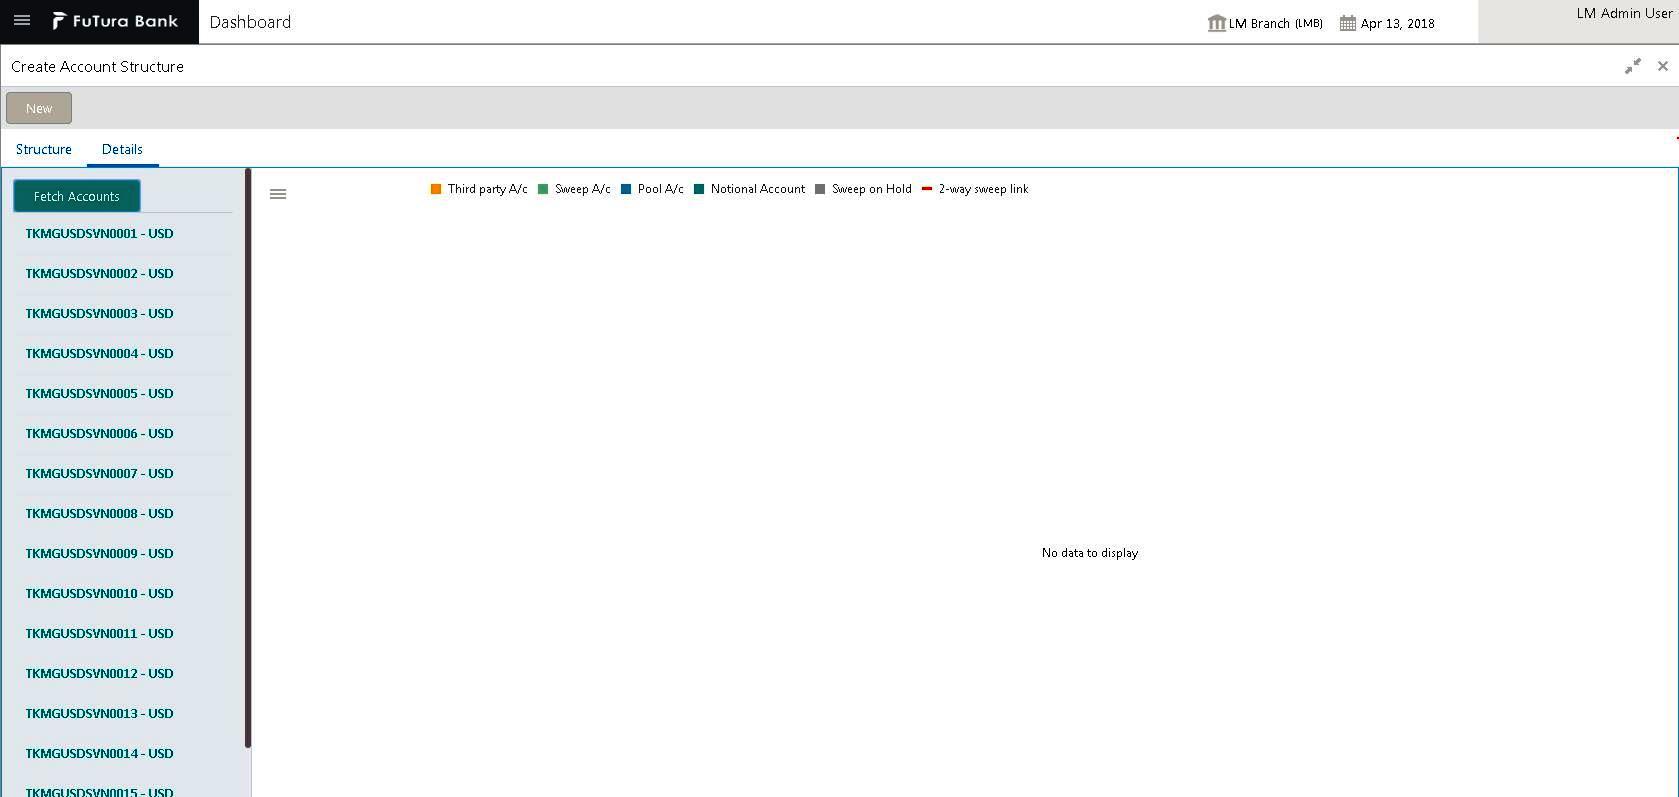
Task: Select account TKMGUSDSVN0010 - USD
Action: pos(99,594)
